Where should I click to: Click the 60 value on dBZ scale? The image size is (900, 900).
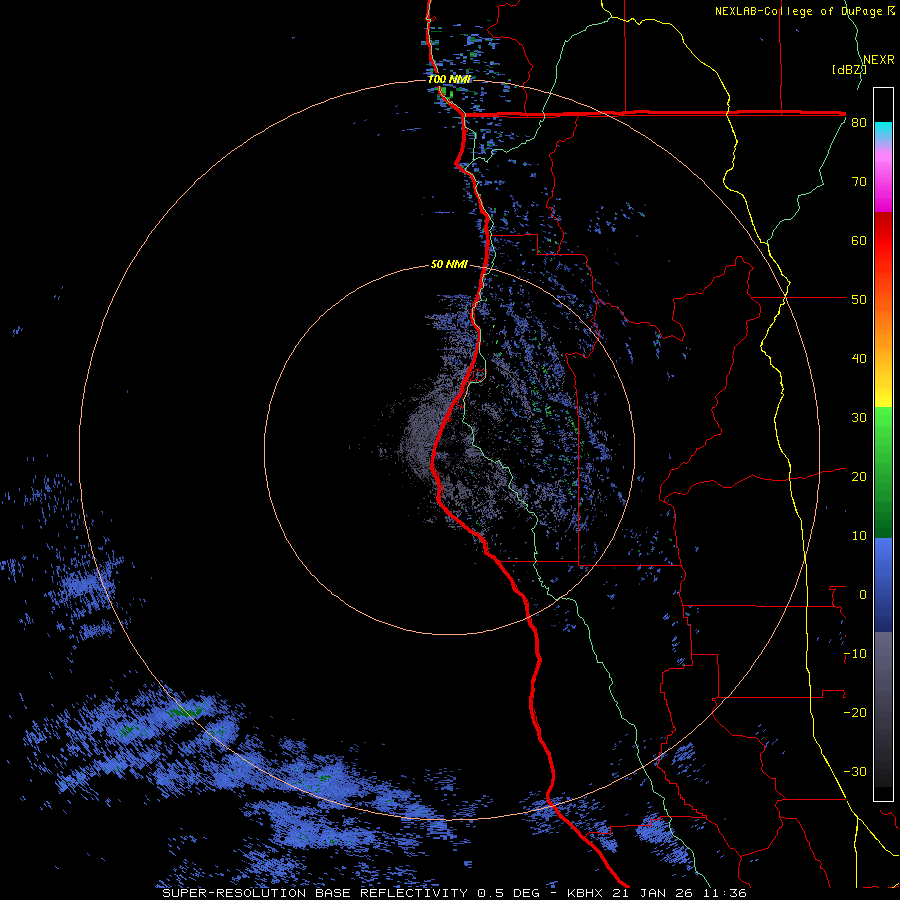point(859,240)
